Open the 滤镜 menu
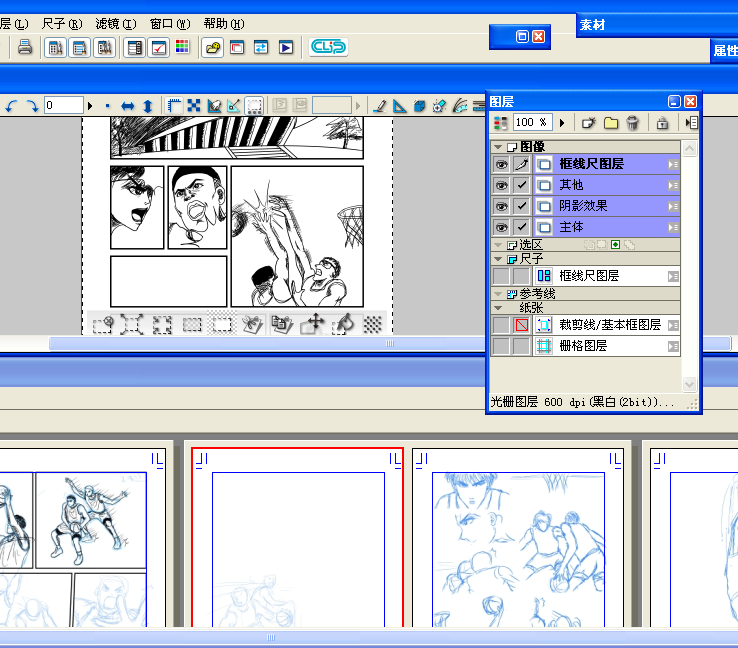 [116, 24]
